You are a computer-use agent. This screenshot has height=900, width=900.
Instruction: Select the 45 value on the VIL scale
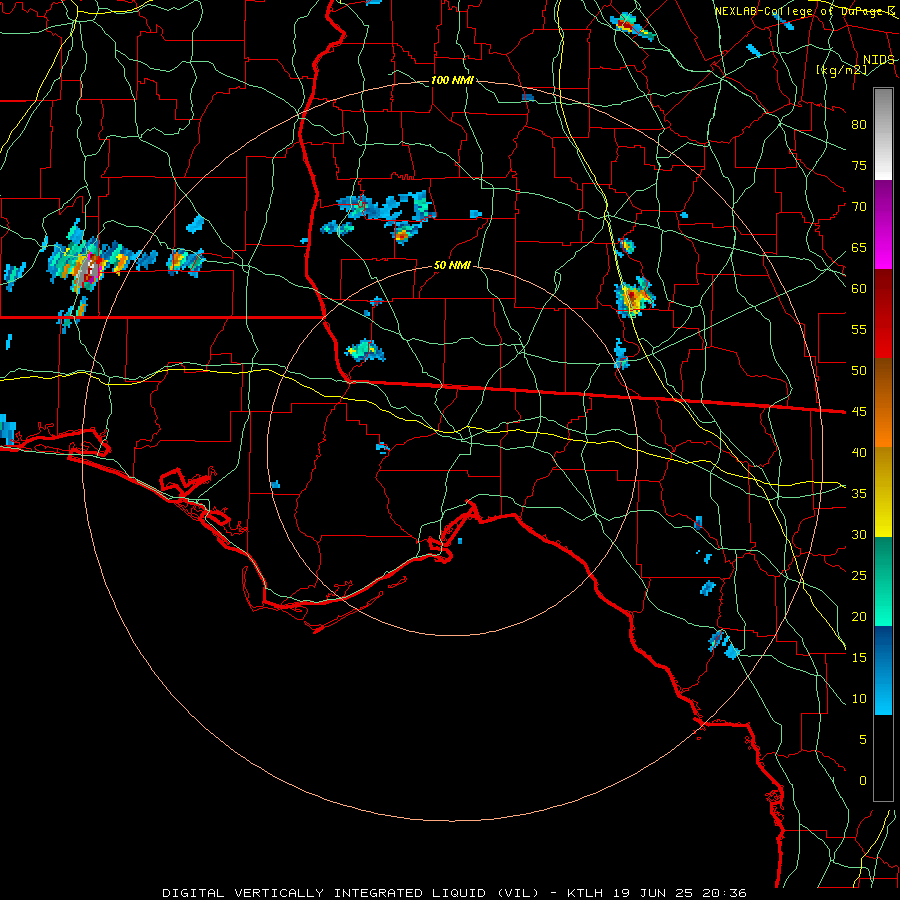859,412
